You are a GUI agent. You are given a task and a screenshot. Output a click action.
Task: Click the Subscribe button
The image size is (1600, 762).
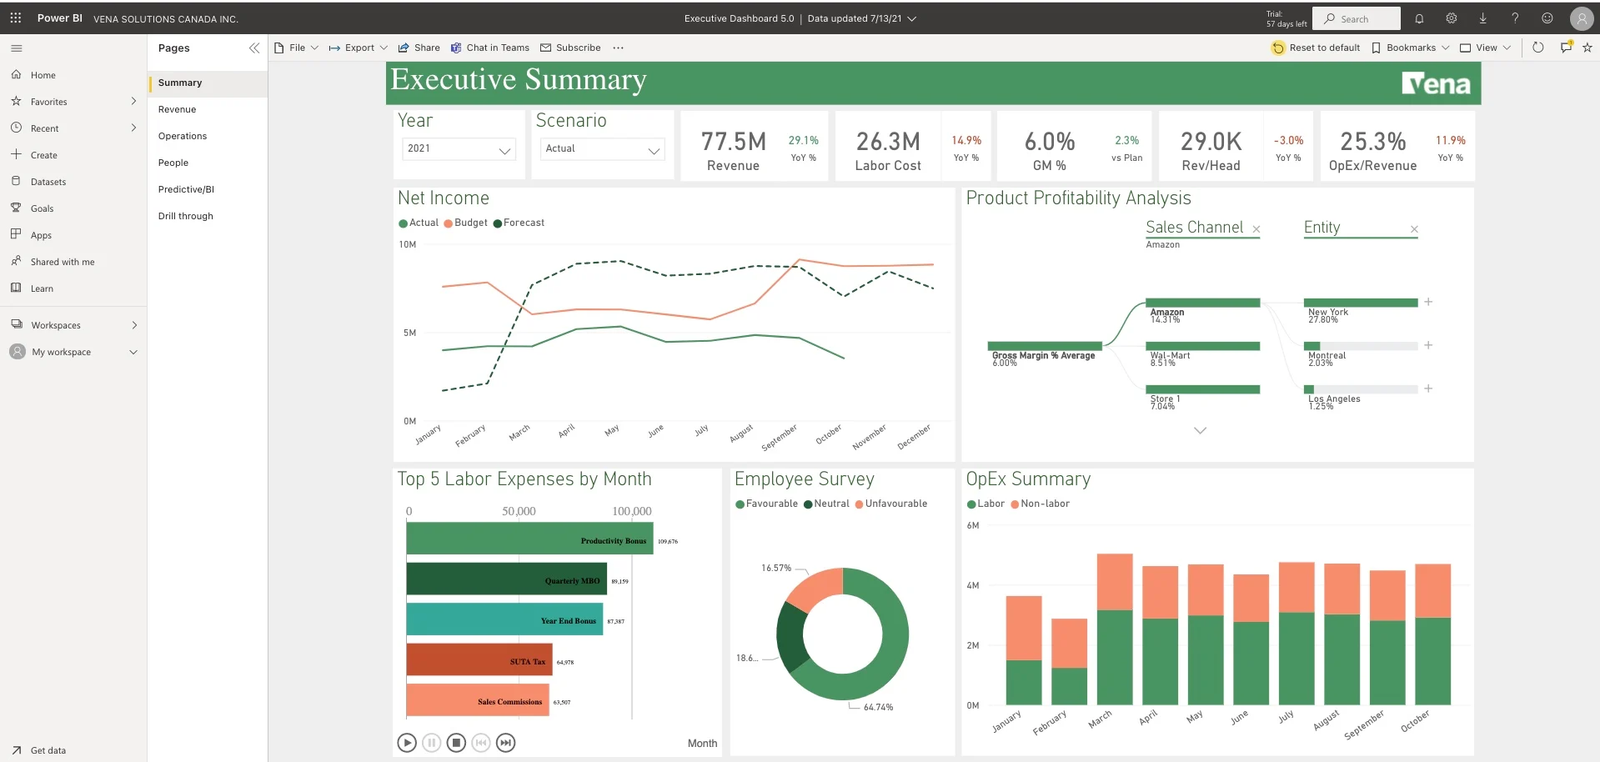click(x=570, y=48)
